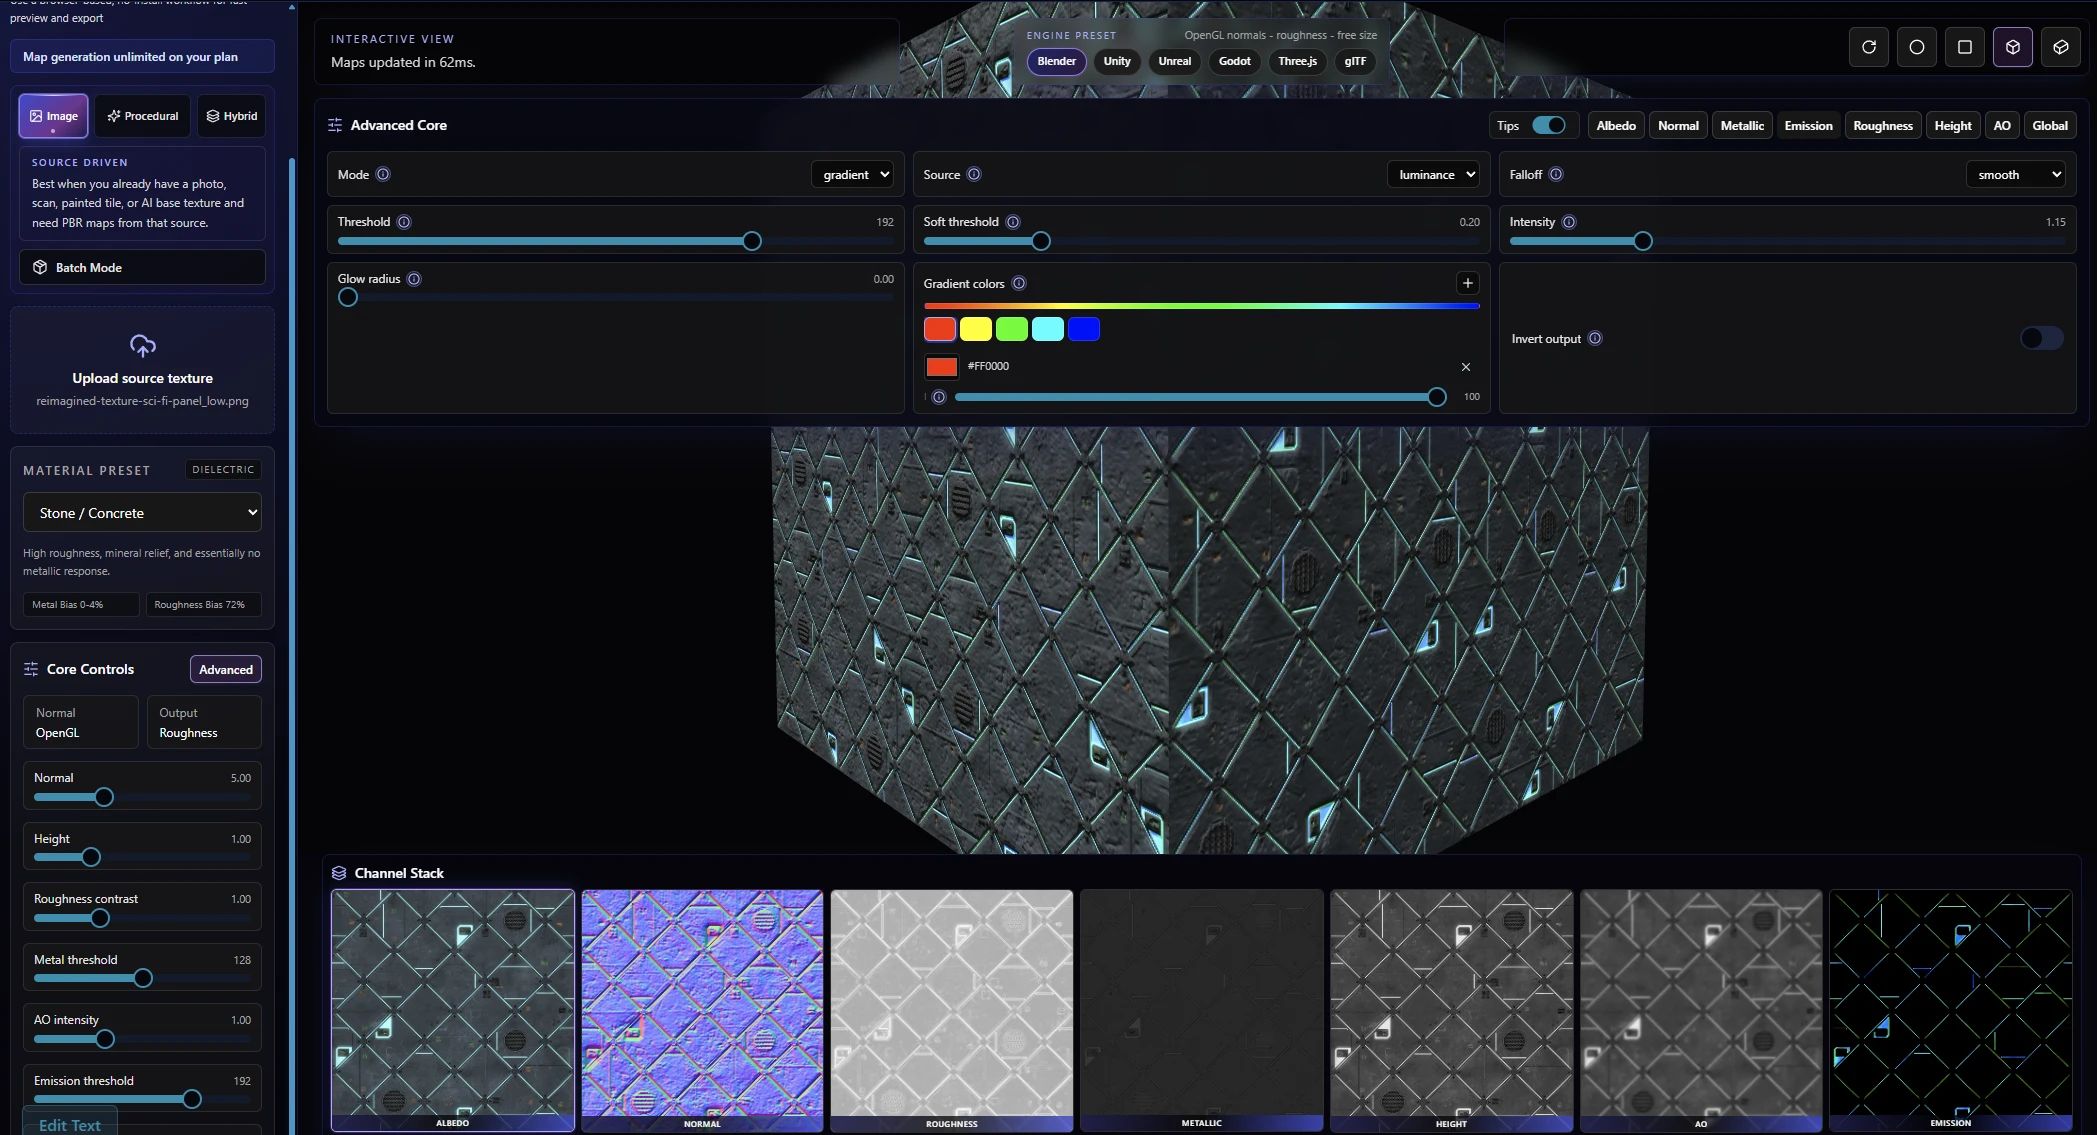Image resolution: width=2097 pixels, height=1135 pixels.
Task: Click the info icon beside position slider
Action: pos(939,397)
